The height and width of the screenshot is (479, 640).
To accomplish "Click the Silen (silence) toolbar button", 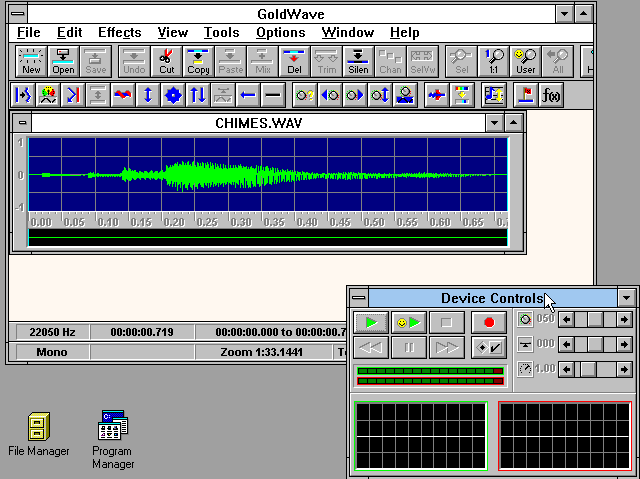I will (x=358, y=61).
